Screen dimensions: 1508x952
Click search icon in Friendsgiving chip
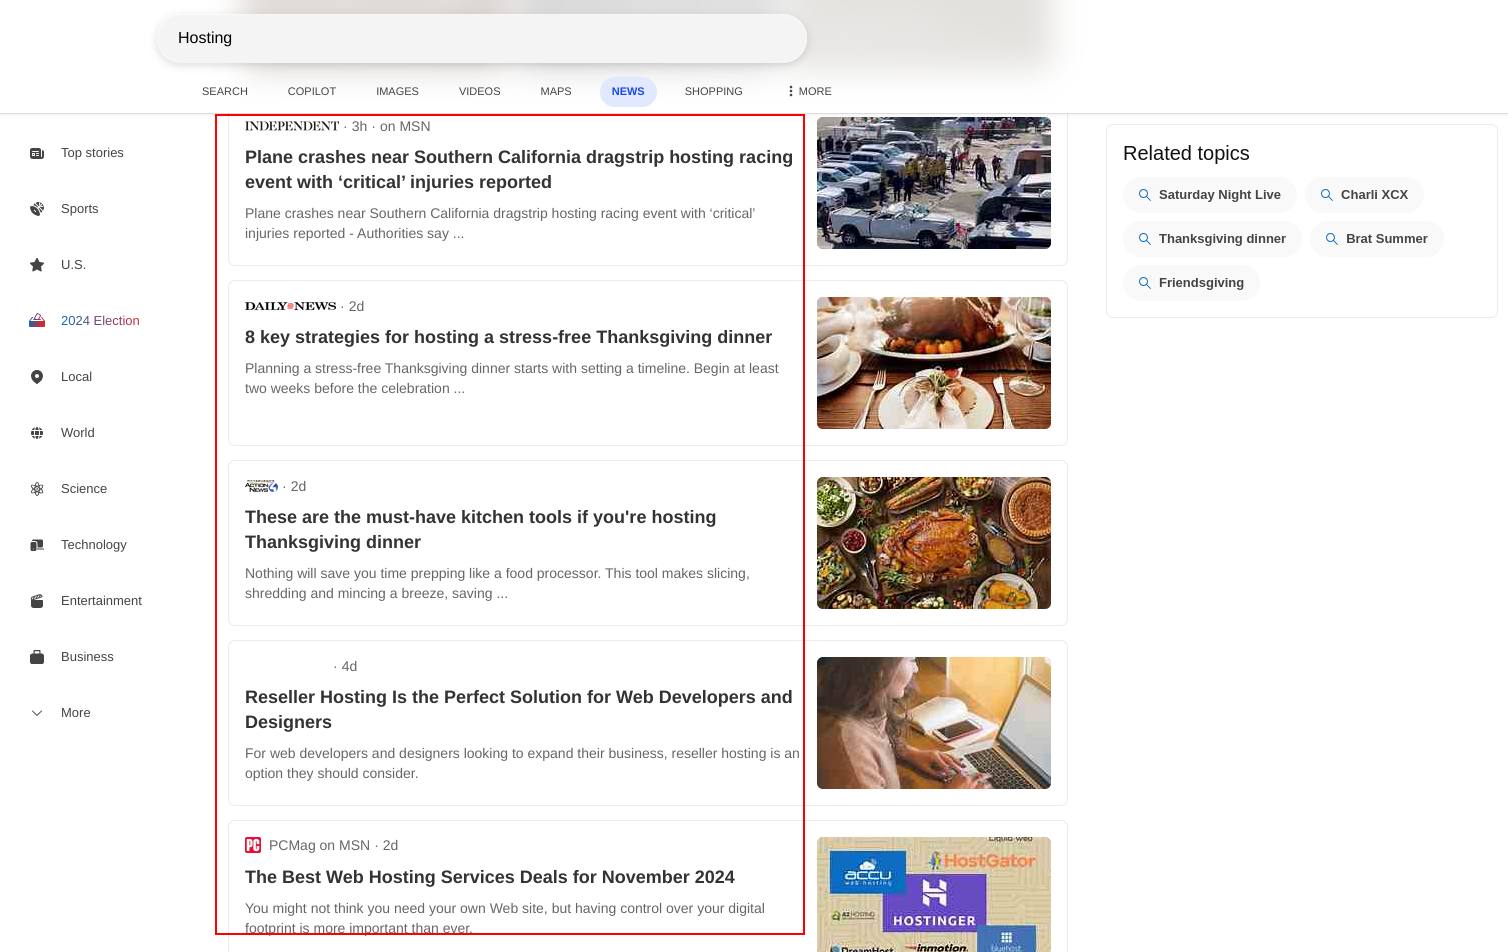pyautogui.click(x=1144, y=283)
